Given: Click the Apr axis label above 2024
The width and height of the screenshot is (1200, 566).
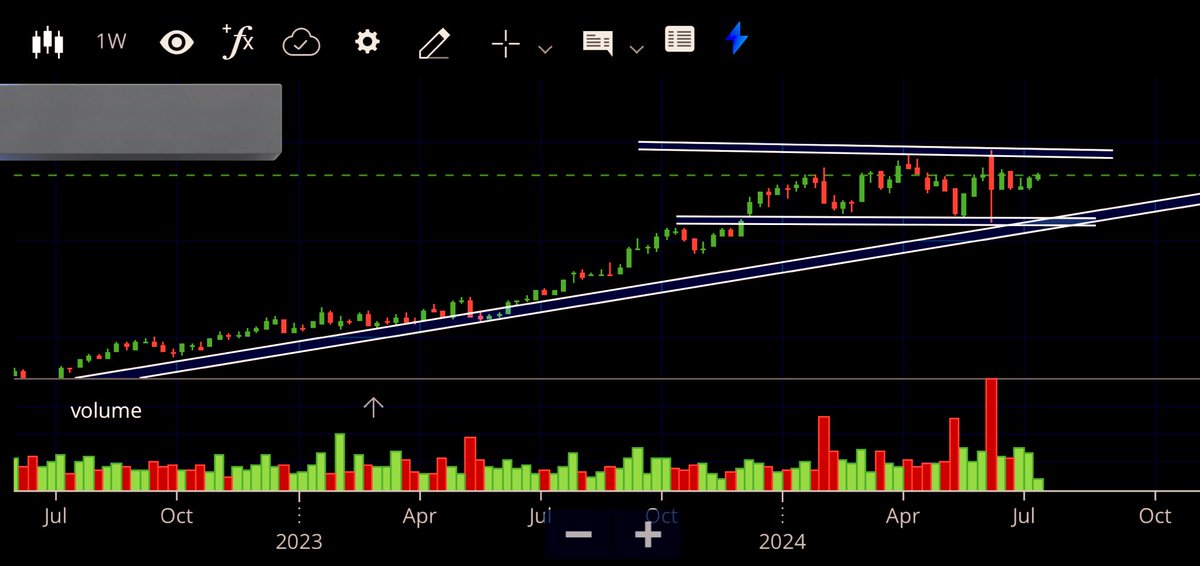Looking at the screenshot, I should click(x=904, y=516).
